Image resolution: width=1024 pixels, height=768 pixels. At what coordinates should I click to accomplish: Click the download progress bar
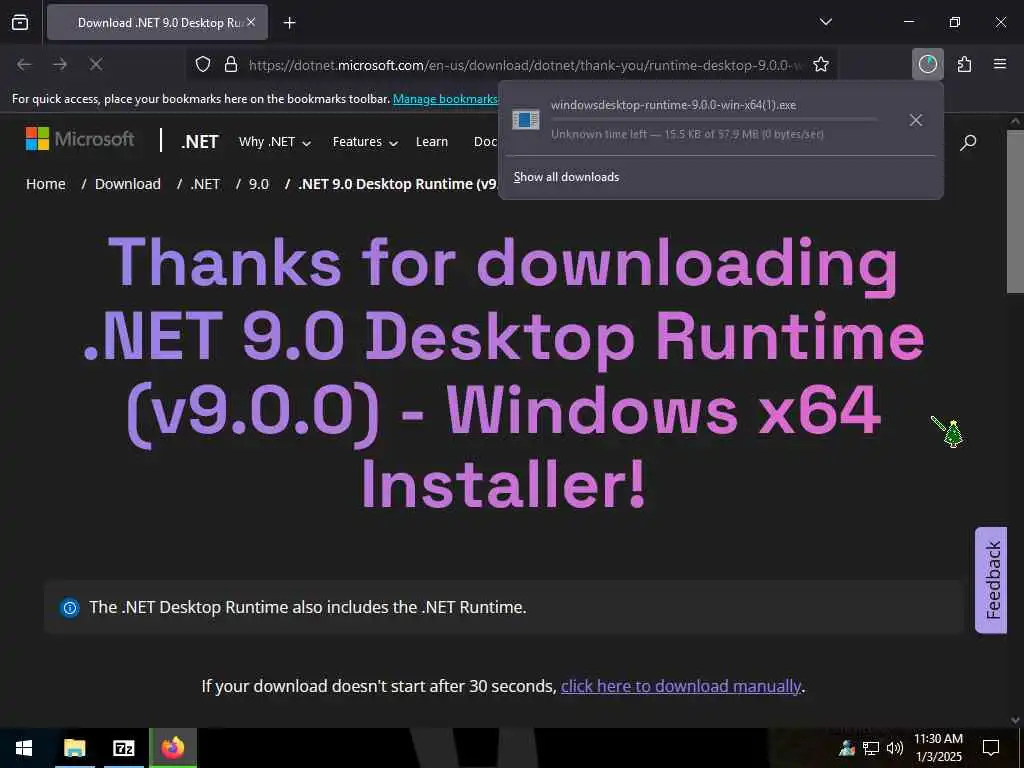[714, 120]
